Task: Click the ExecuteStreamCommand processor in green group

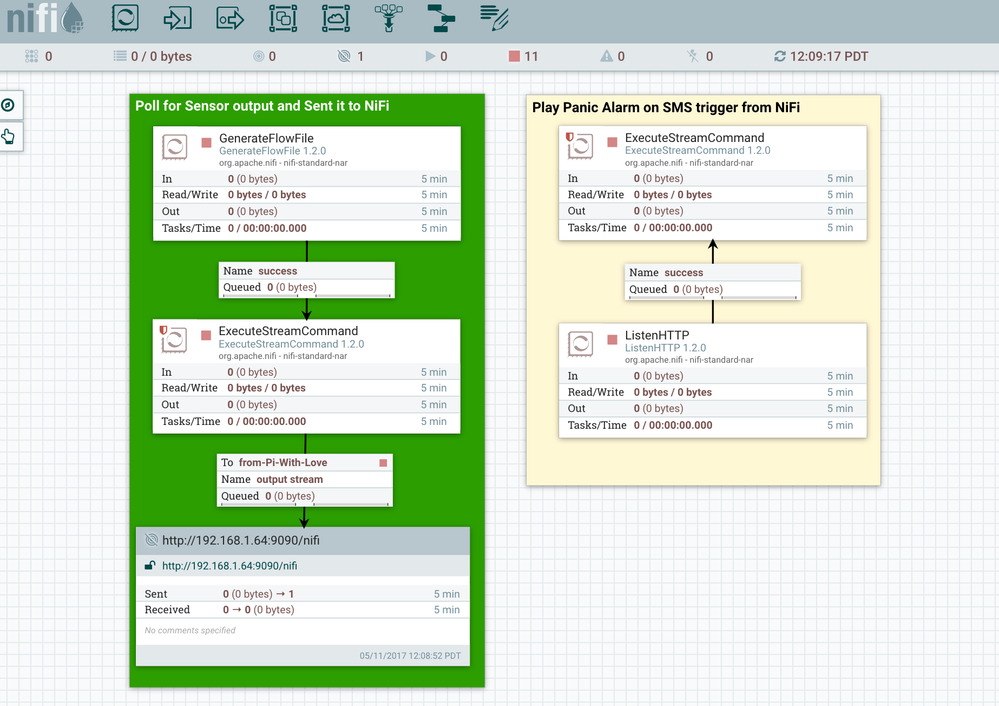Action: [306, 377]
